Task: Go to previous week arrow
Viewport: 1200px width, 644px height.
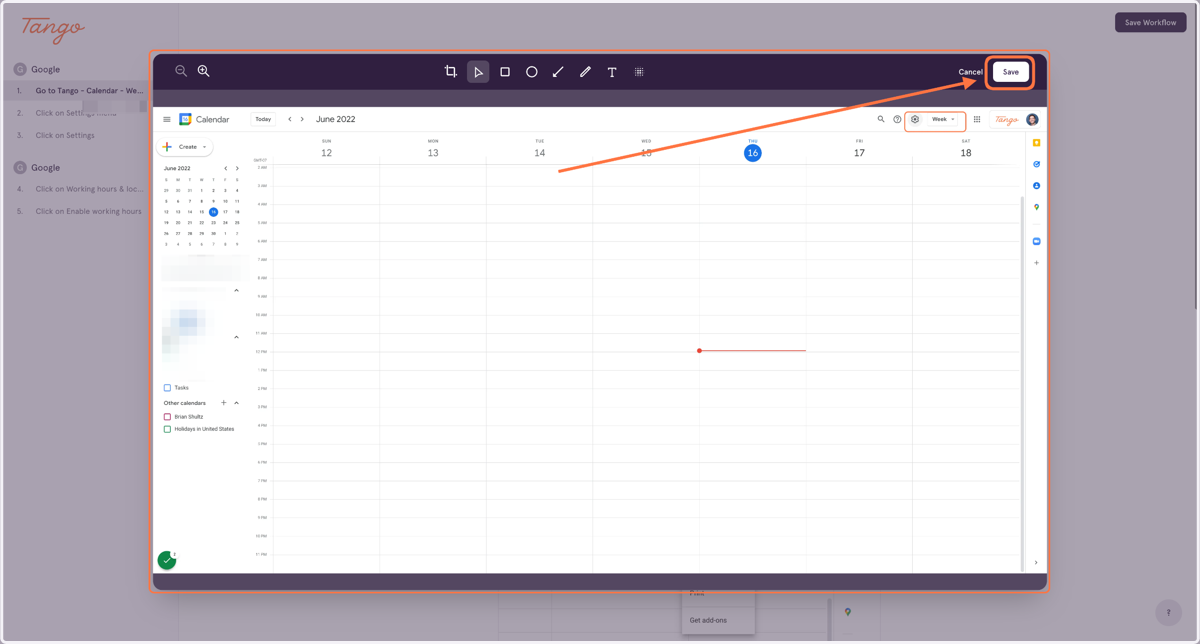Action: tap(290, 119)
